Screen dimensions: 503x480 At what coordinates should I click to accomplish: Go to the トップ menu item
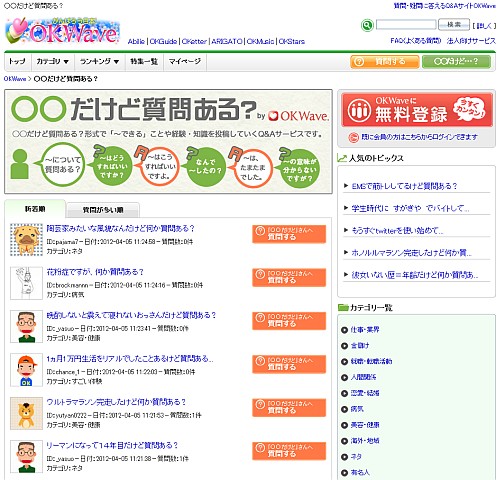[17, 62]
